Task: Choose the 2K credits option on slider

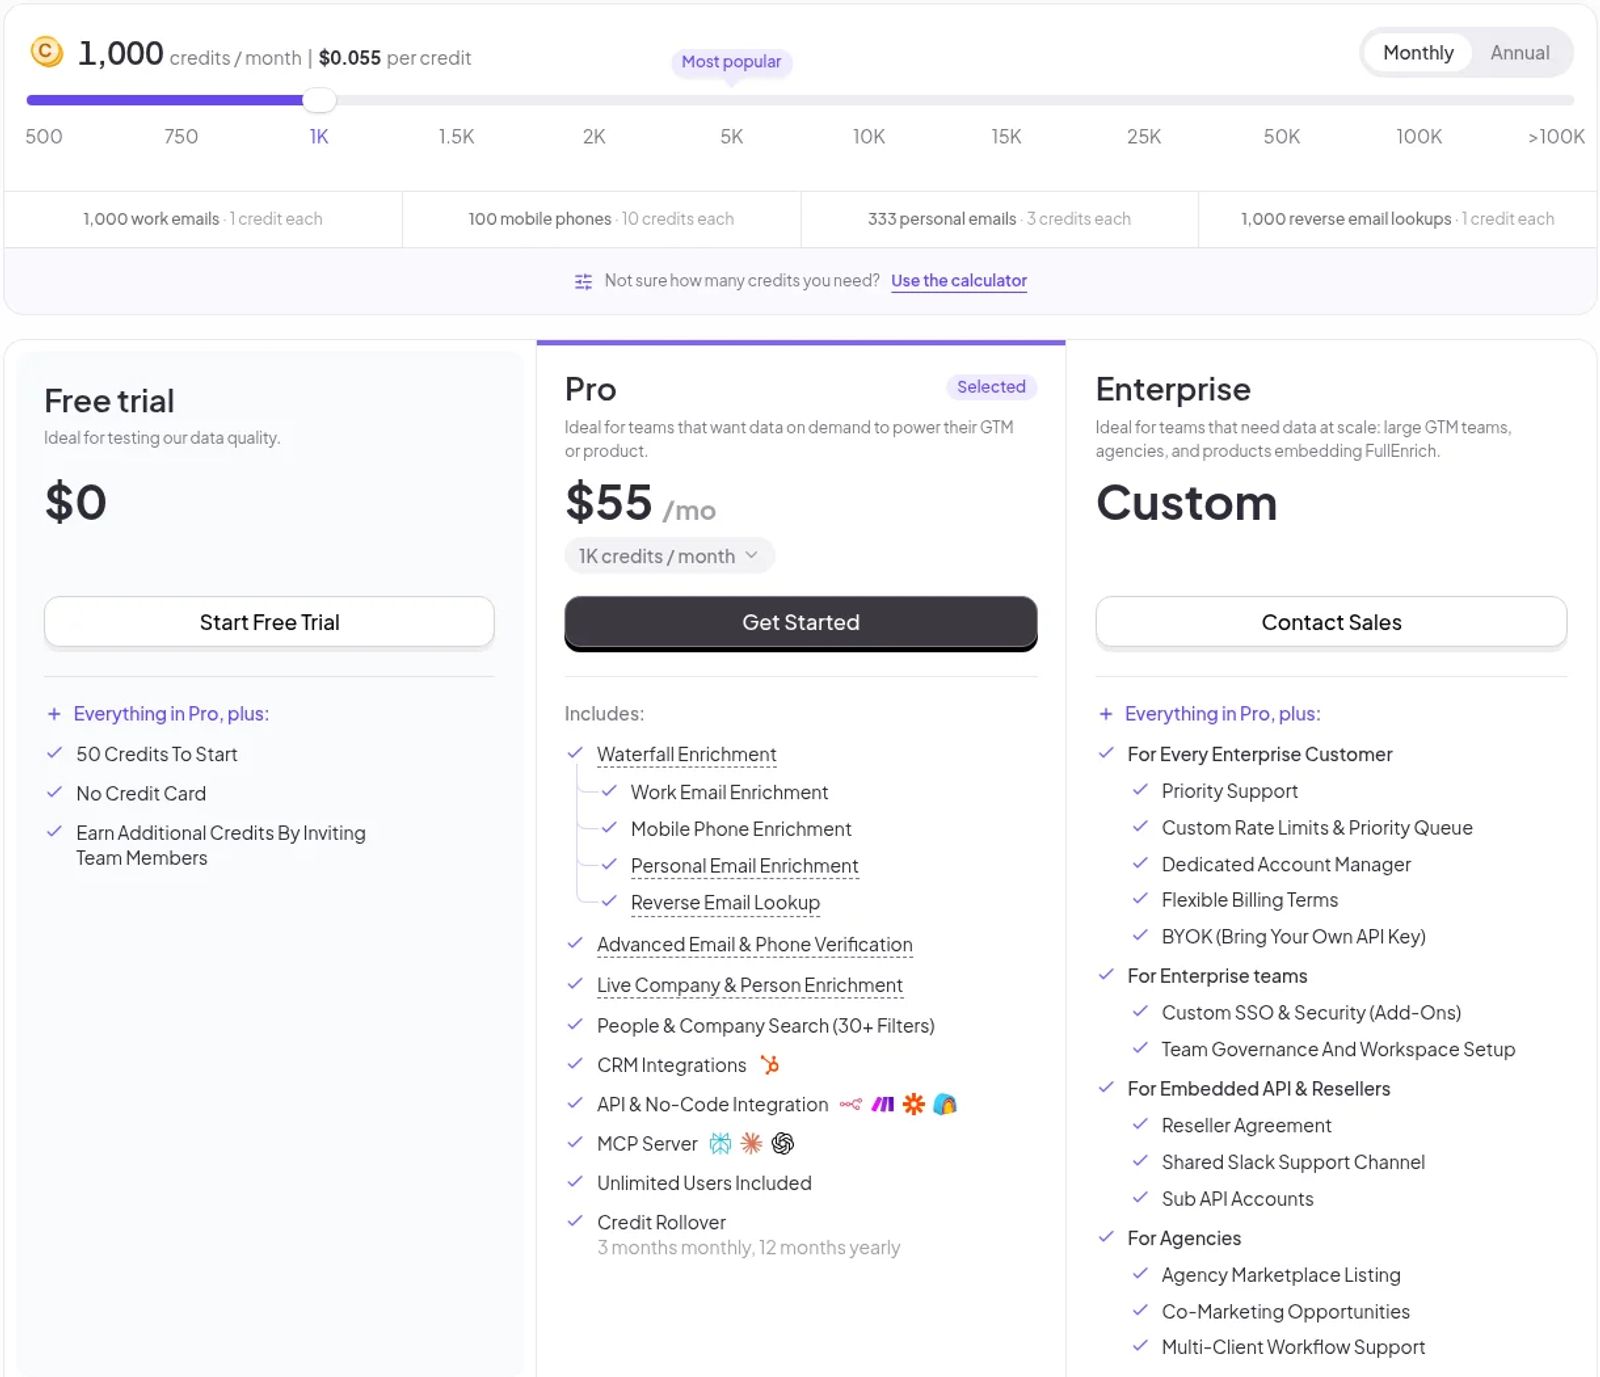Action: [x=594, y=136]
